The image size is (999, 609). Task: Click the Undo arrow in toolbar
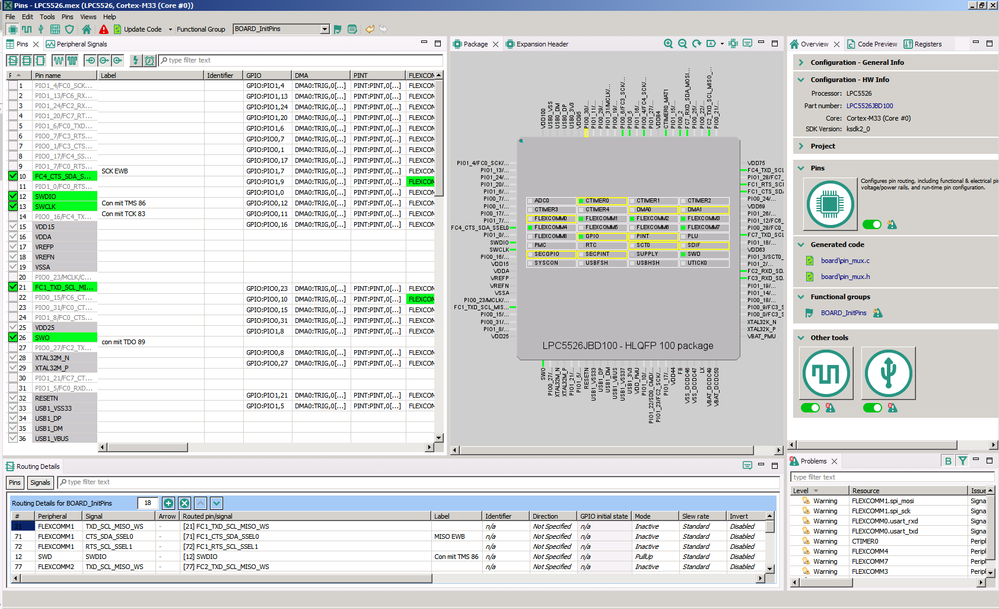pos(370,29)
